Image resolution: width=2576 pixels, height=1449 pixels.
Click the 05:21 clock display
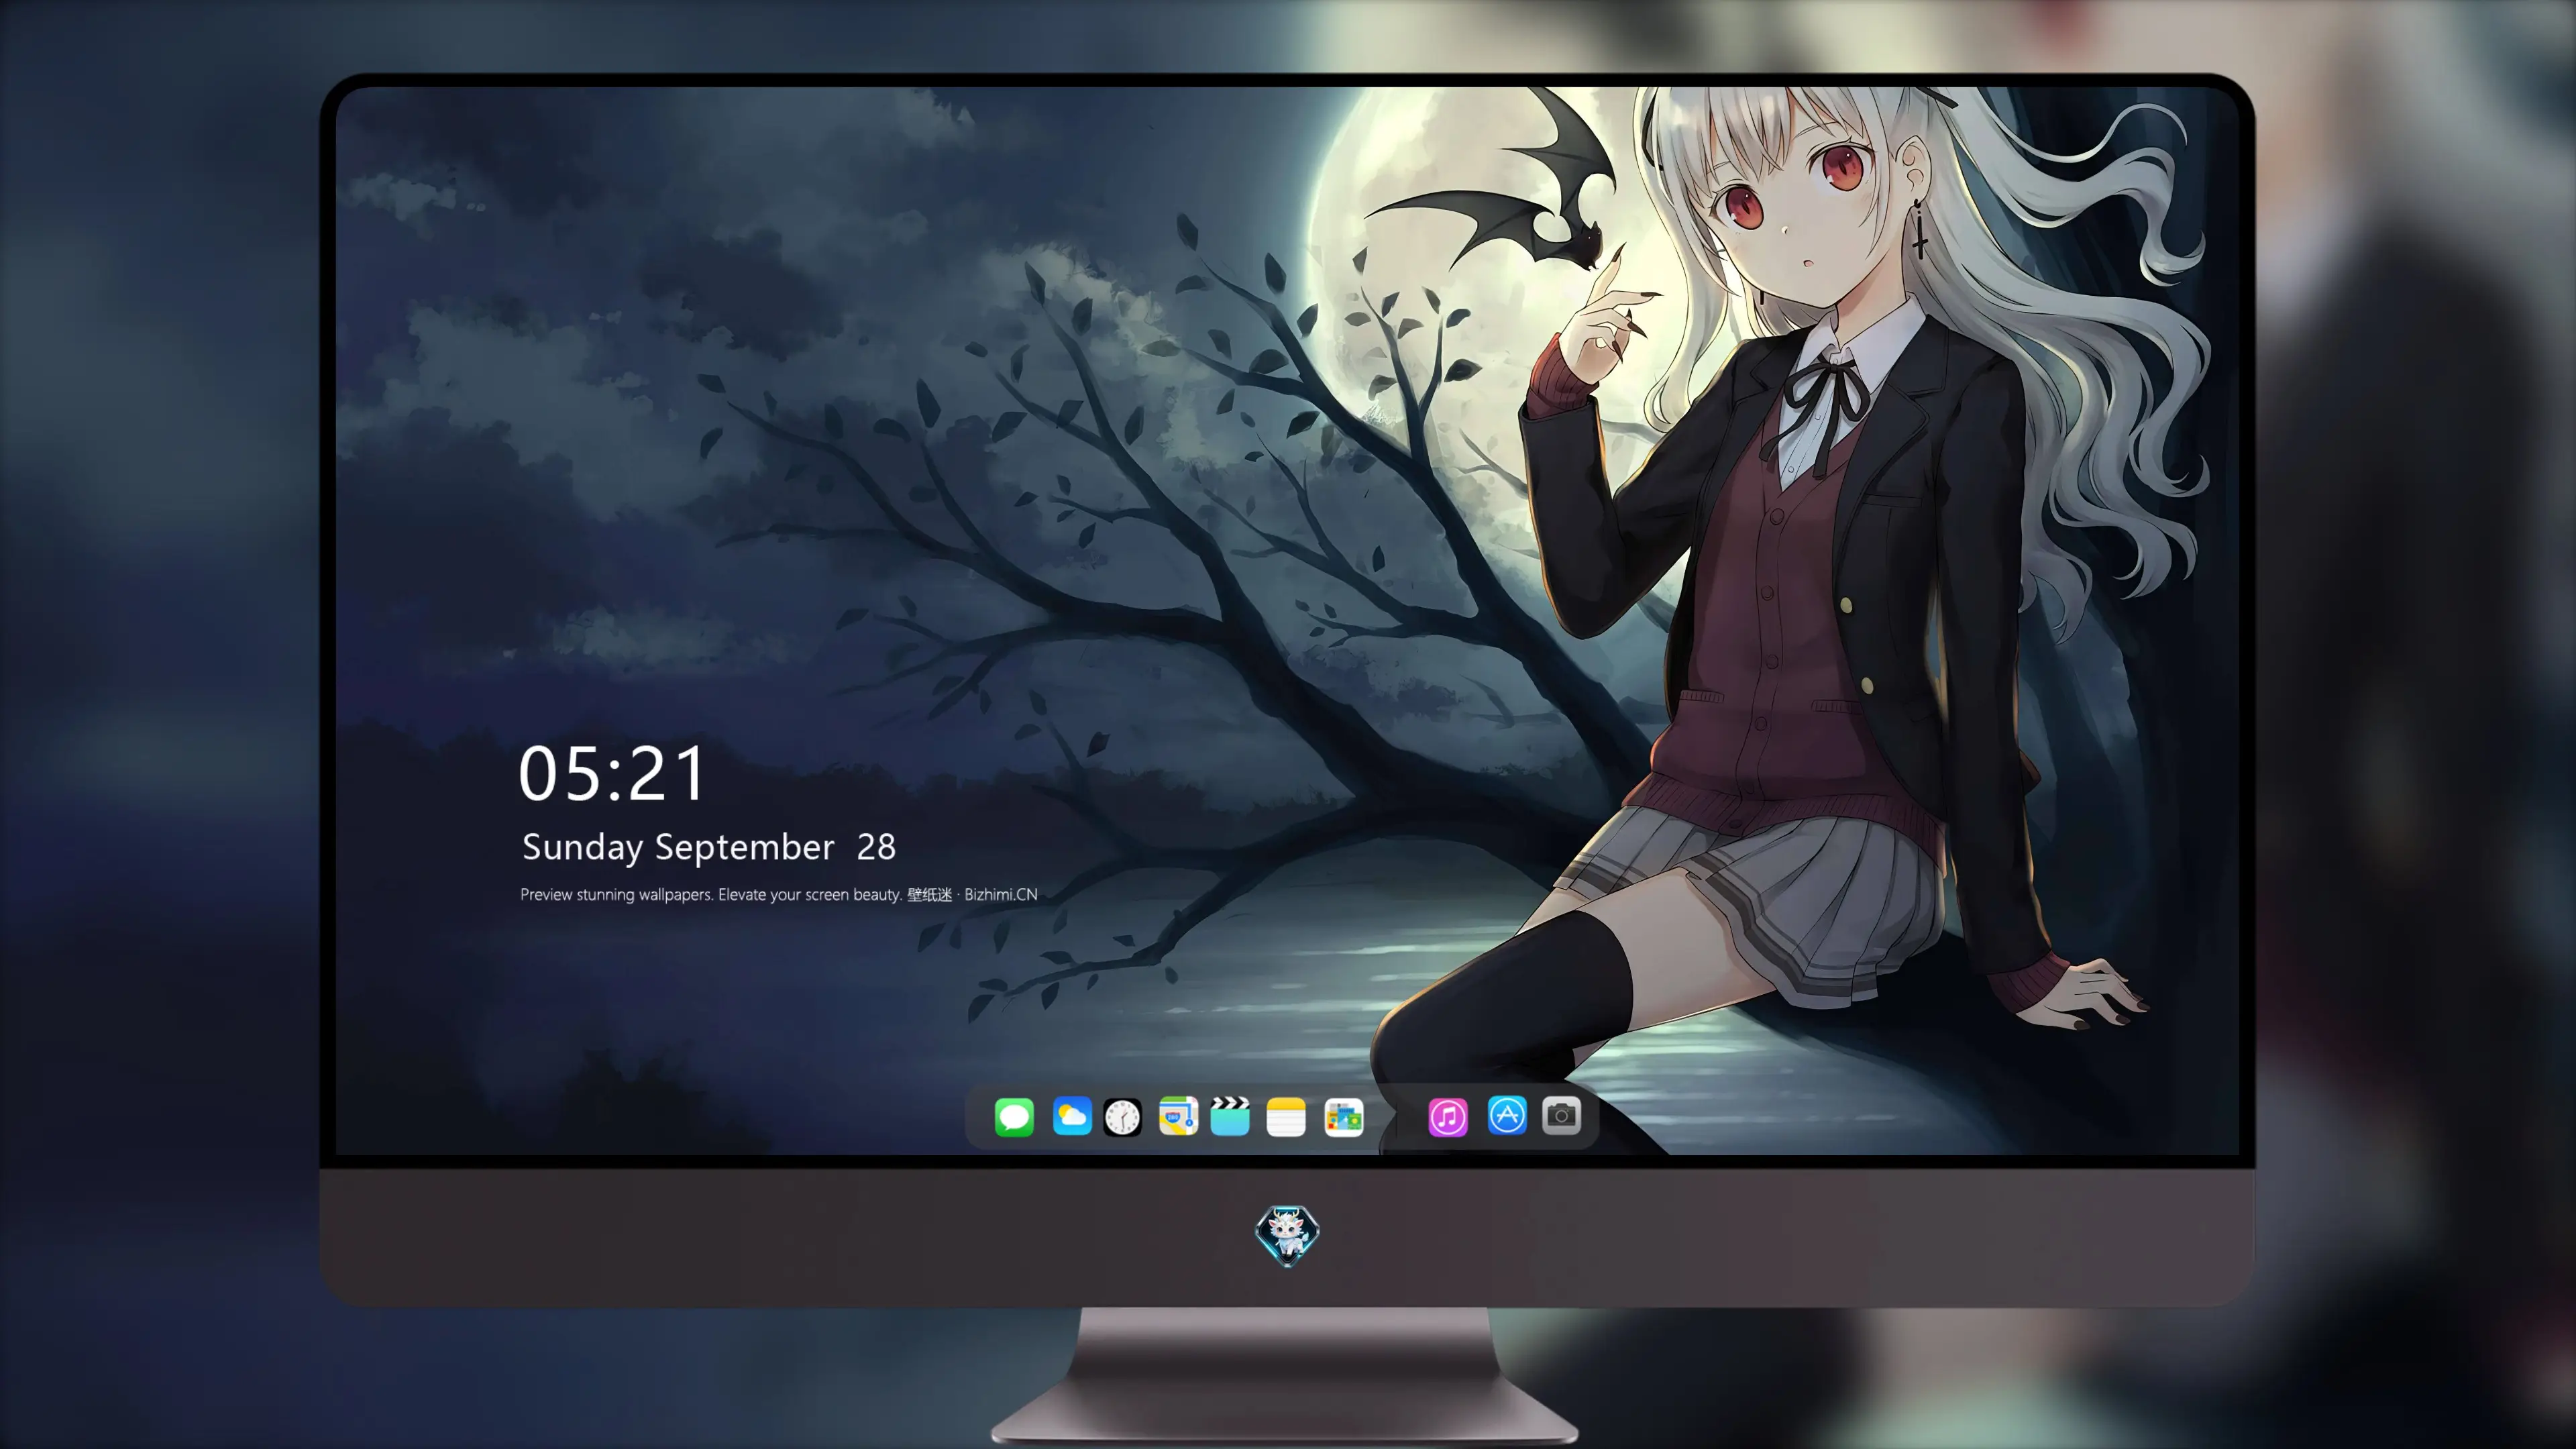tap(612, 773)
